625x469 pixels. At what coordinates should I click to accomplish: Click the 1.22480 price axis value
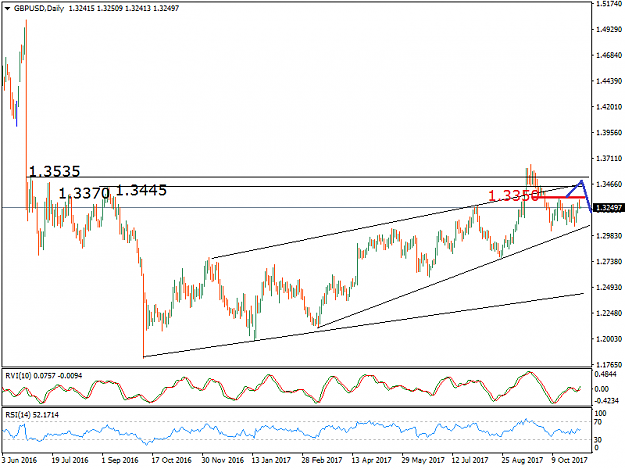click(609, 313)
